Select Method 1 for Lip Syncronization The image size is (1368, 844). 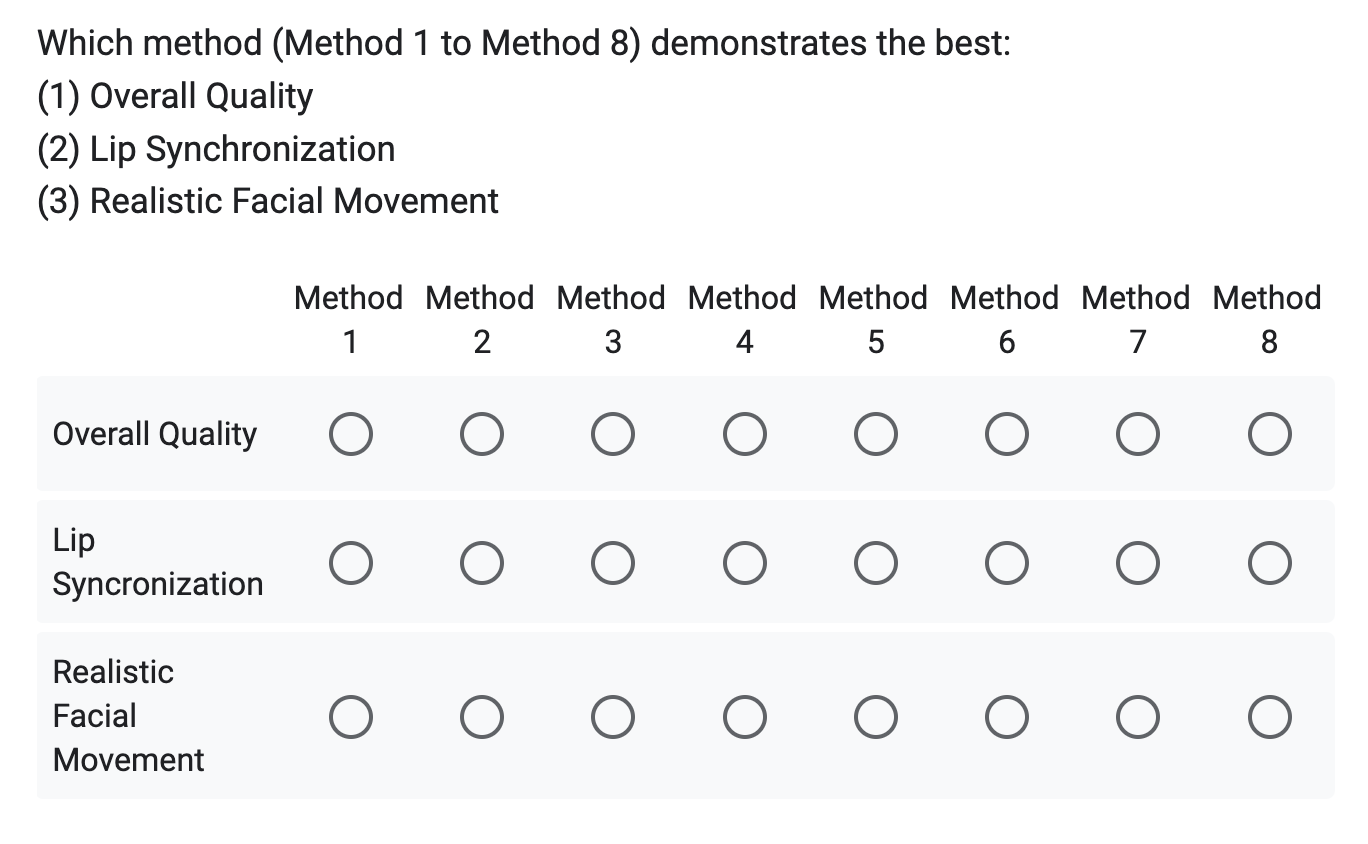[350, 563]
